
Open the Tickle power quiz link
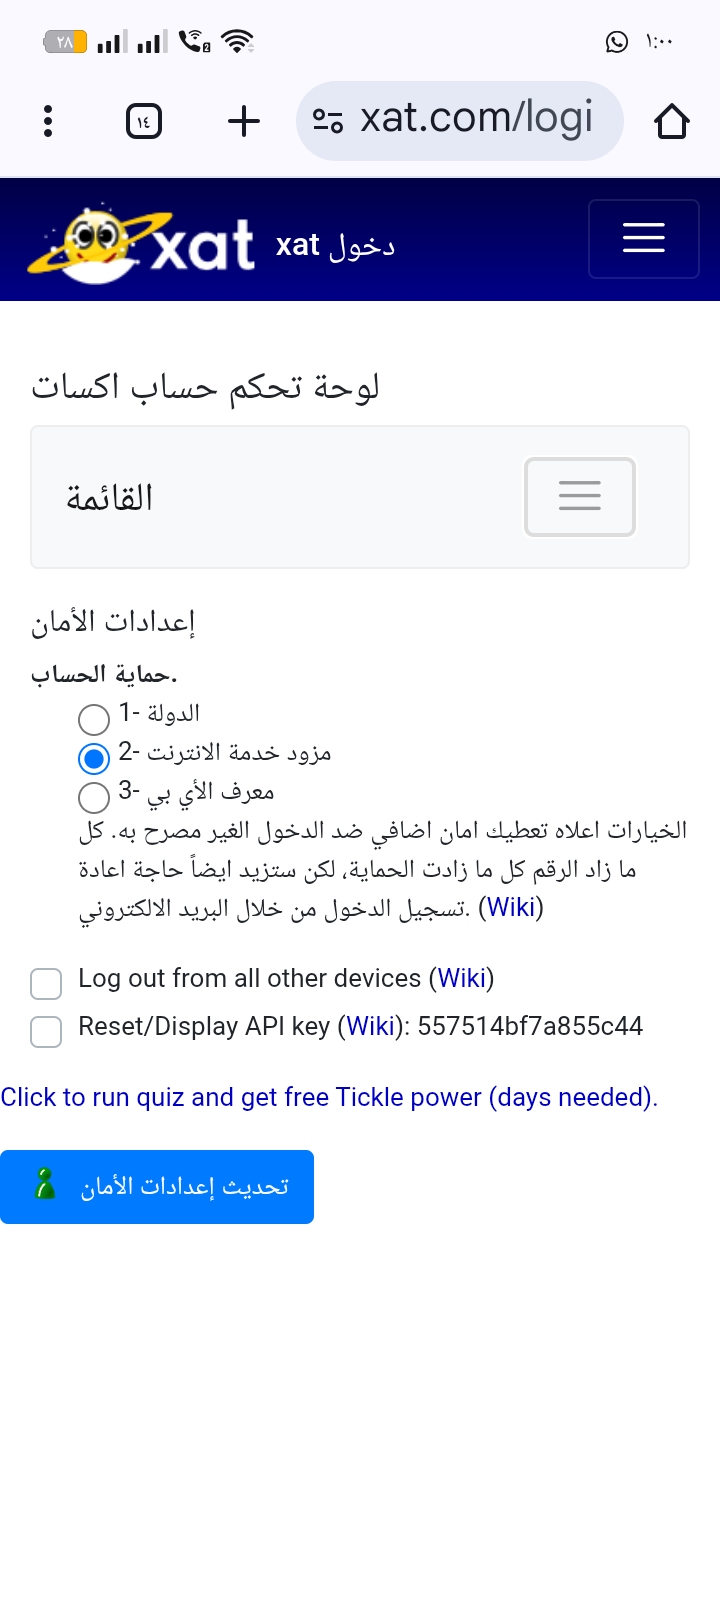(329, 1097)
